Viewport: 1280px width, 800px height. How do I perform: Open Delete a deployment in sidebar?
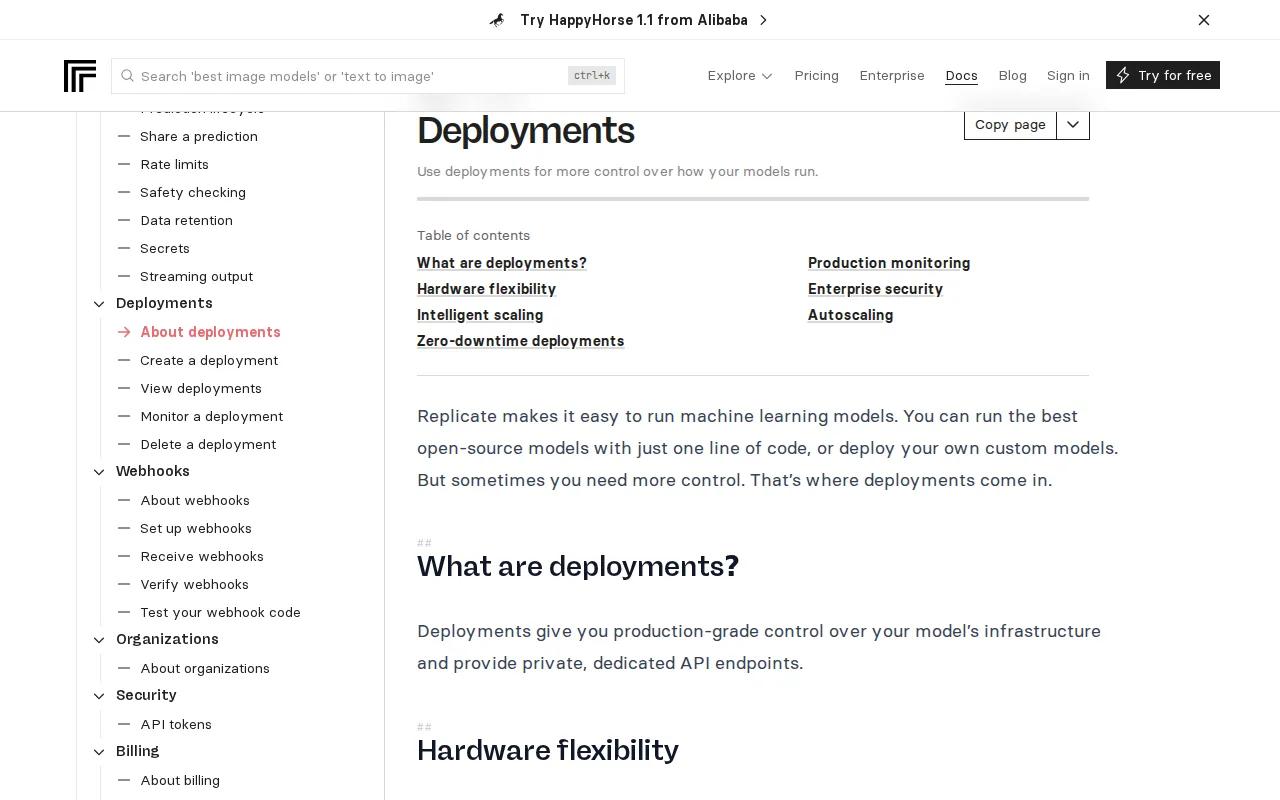pyautogui.click(x=208, y=444)
